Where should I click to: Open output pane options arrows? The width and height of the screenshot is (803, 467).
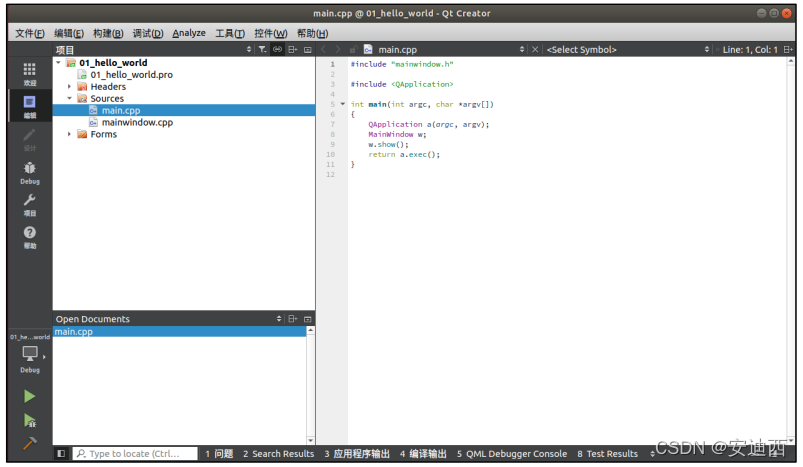[x=652, y=454]
